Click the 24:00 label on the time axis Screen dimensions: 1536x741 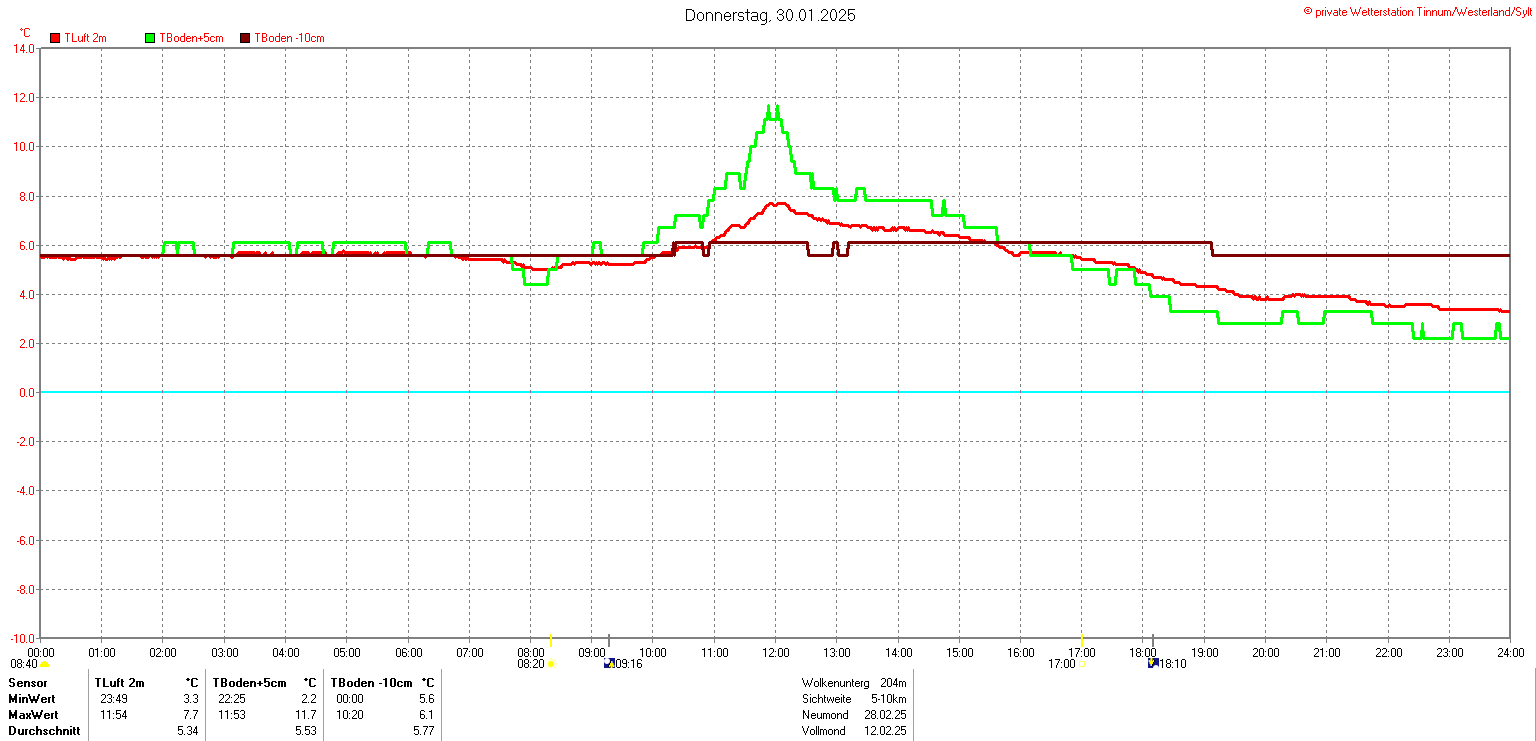point(1510,653)
